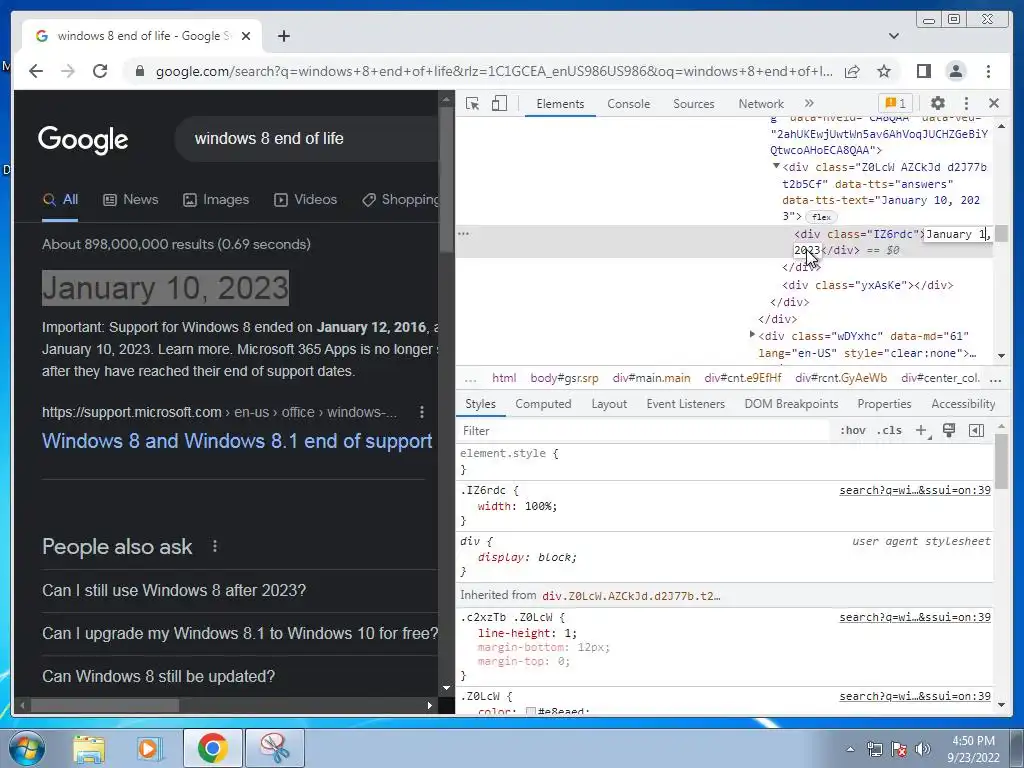
Task: Toggle Chrome side panel icon
Action: point(923,71)
